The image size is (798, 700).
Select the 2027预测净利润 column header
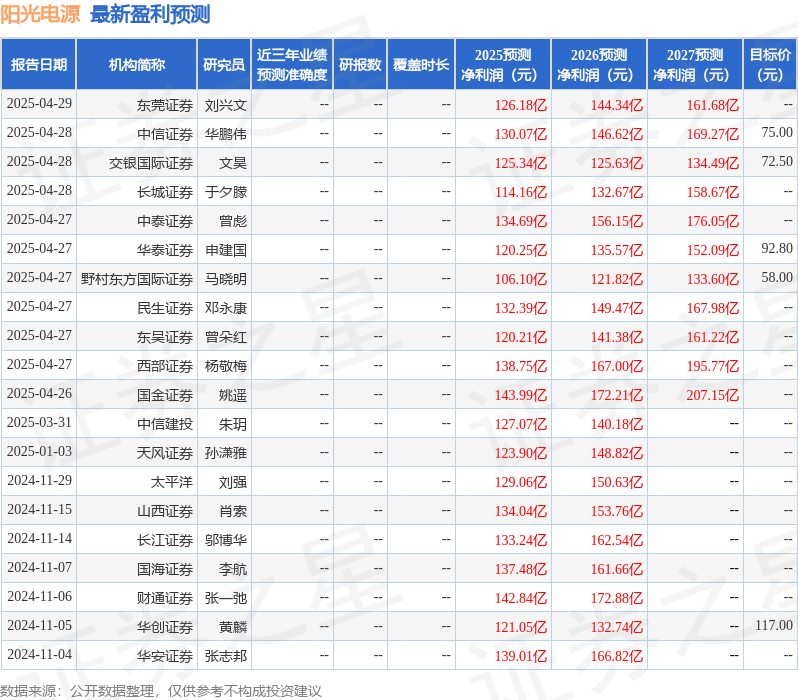(x=695, y=65)
